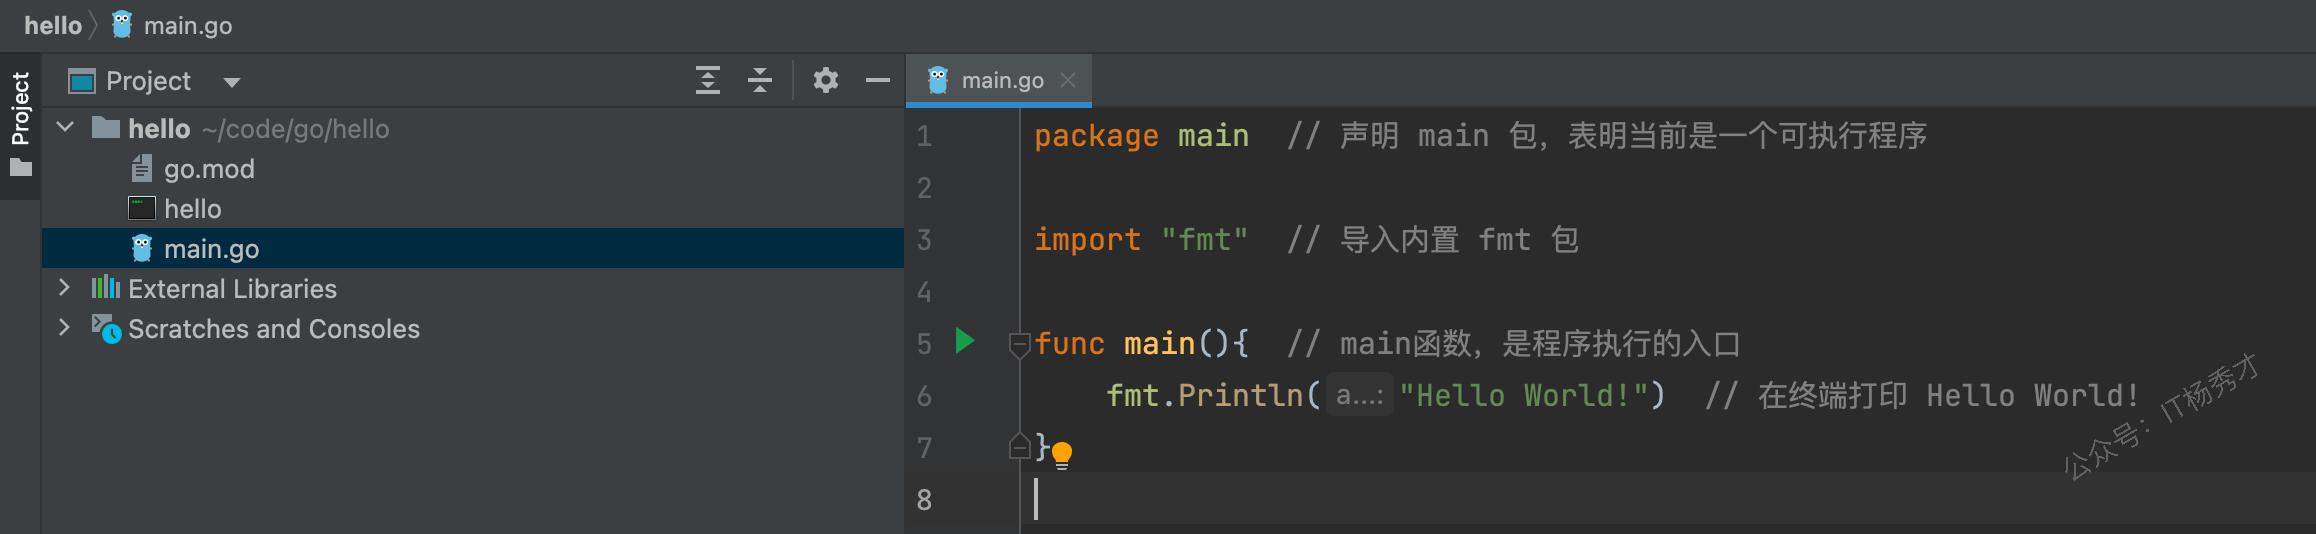Expand External Libraries node
The width and height of the screenshot is (2316, 534).
[x=64, y=288]
